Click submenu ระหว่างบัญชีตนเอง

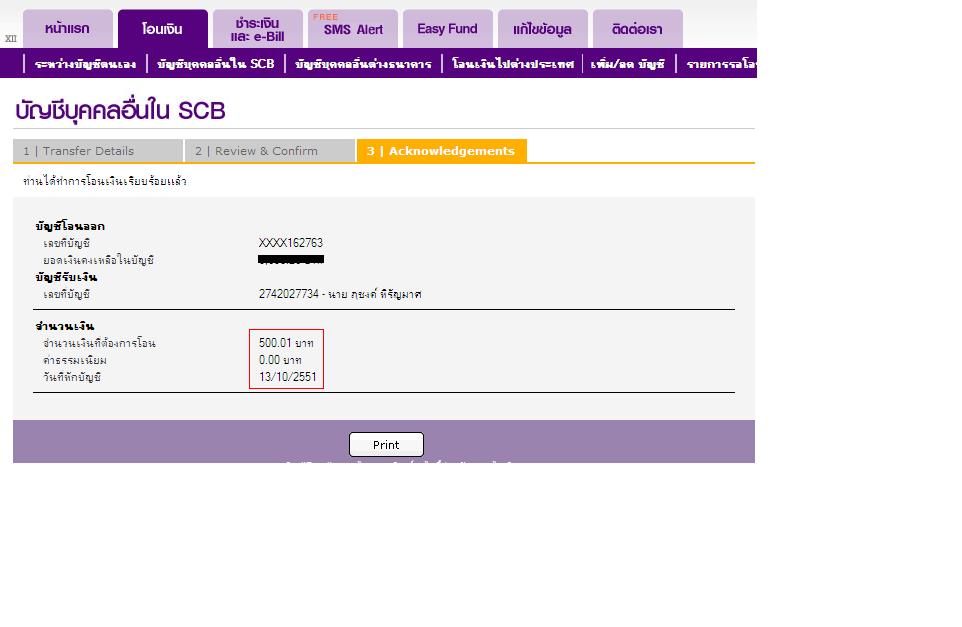[85, 64]
